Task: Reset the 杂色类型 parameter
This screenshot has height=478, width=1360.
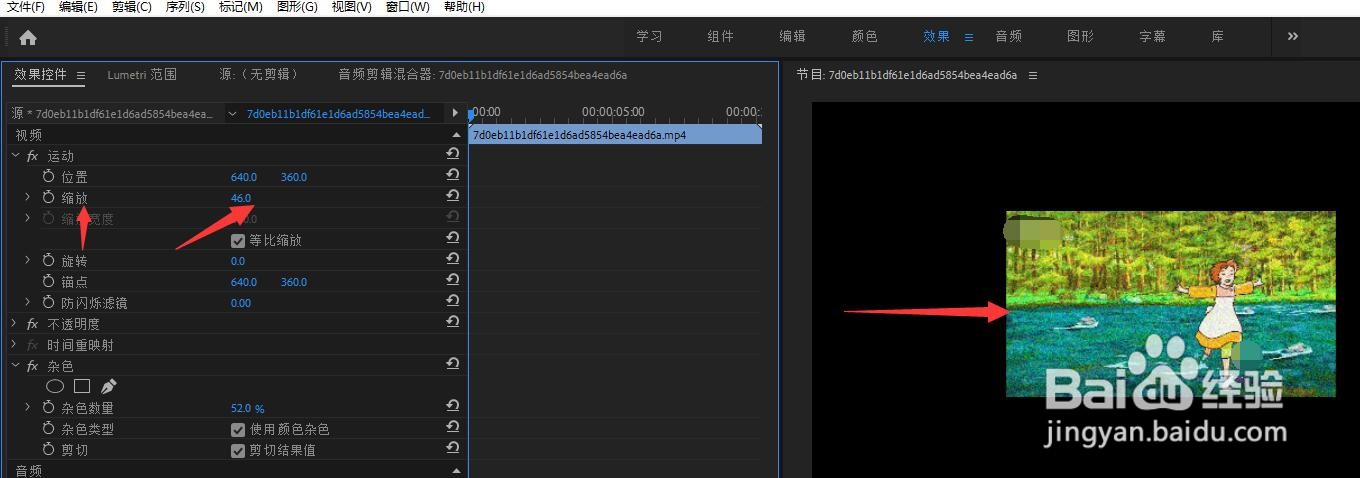Action: (x=453, y=428)
